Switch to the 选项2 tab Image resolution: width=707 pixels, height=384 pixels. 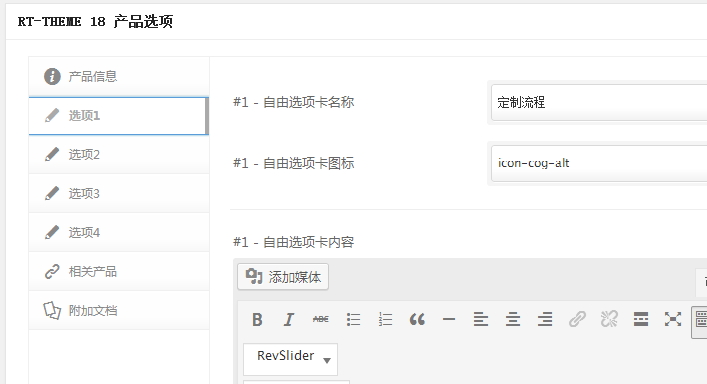[x=119, y=155]
